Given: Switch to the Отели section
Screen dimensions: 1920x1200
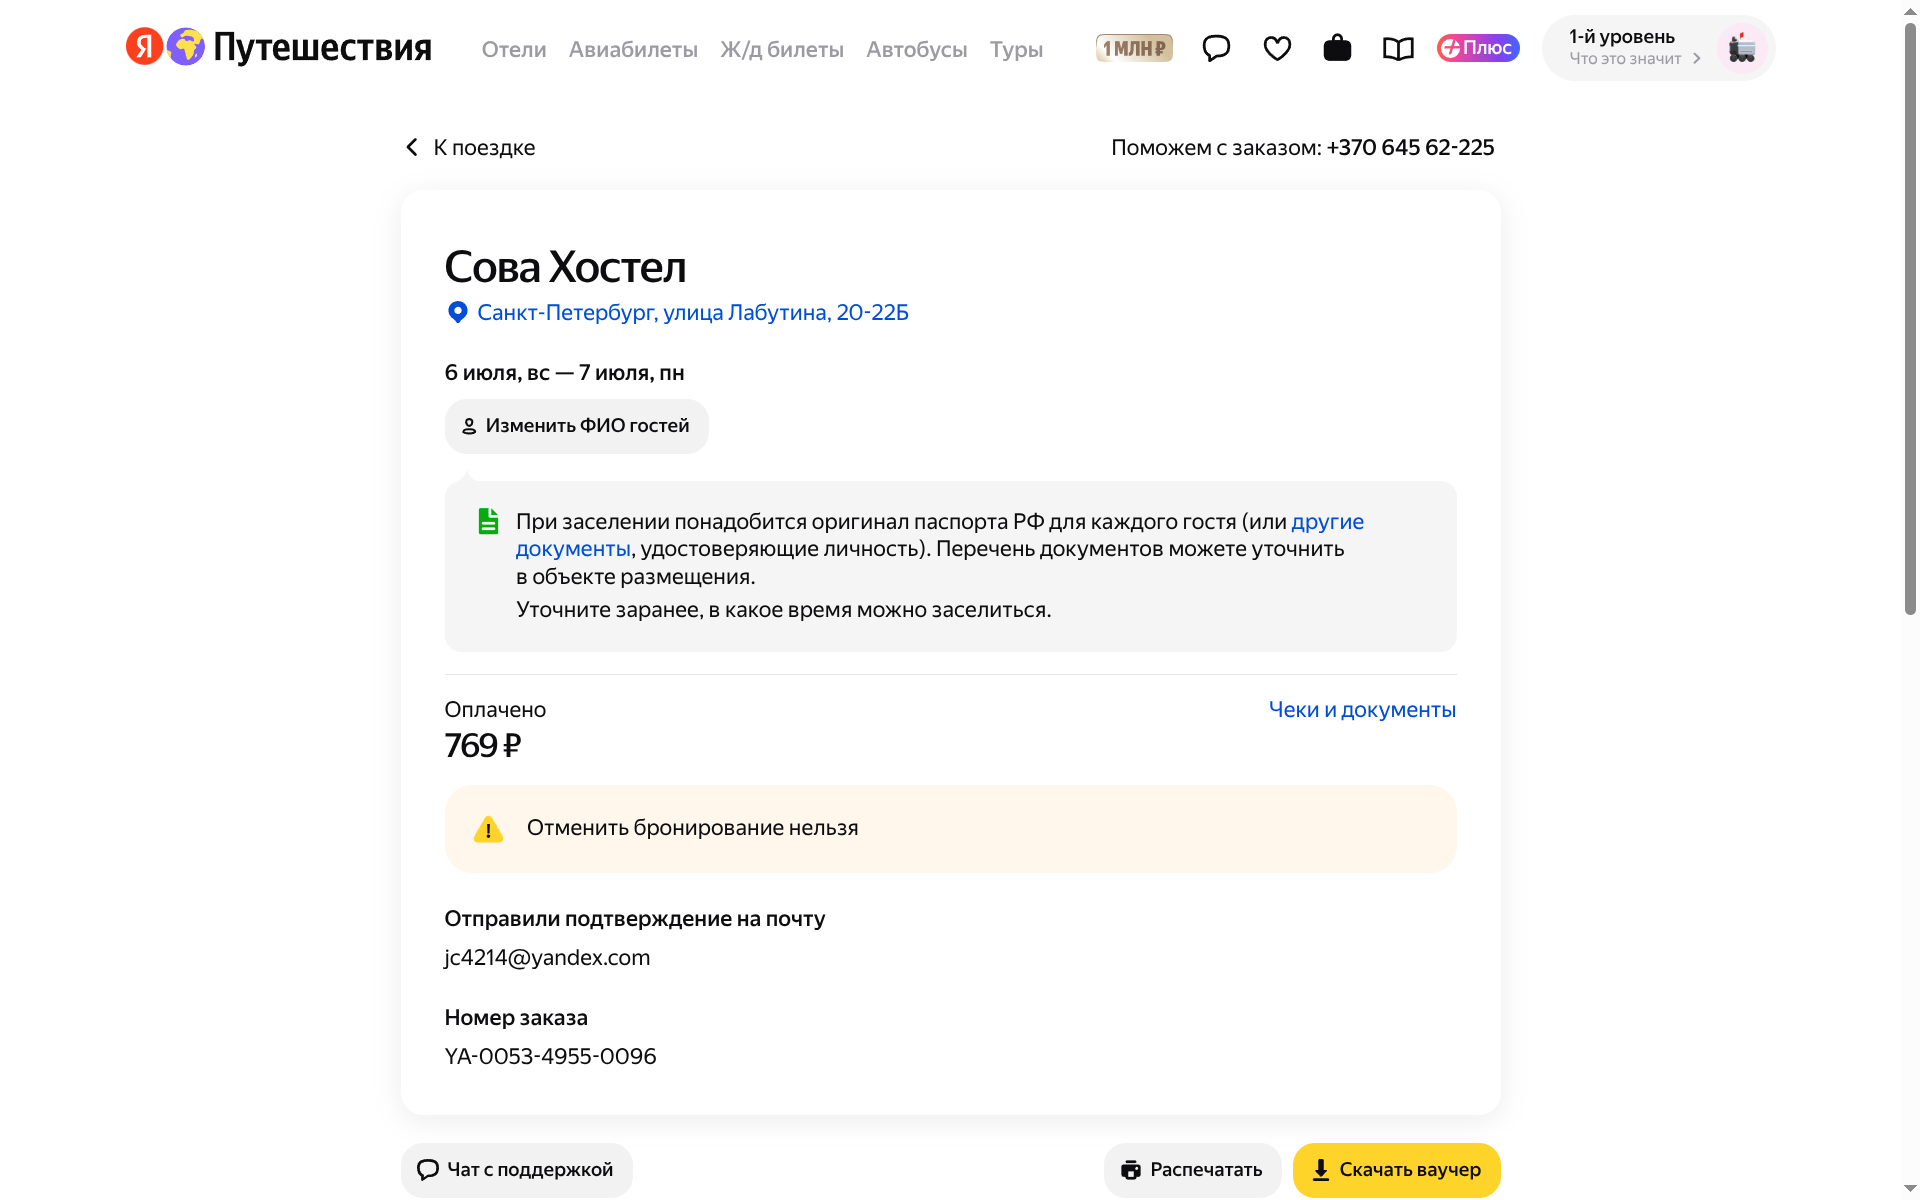Looking at the screenshot, I should (x=514, y=49).
